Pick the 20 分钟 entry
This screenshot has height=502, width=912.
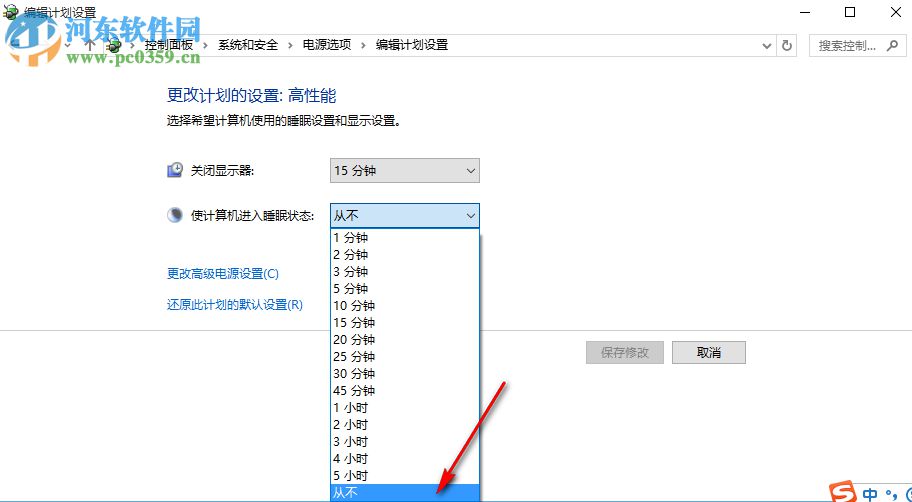(405, 339)
